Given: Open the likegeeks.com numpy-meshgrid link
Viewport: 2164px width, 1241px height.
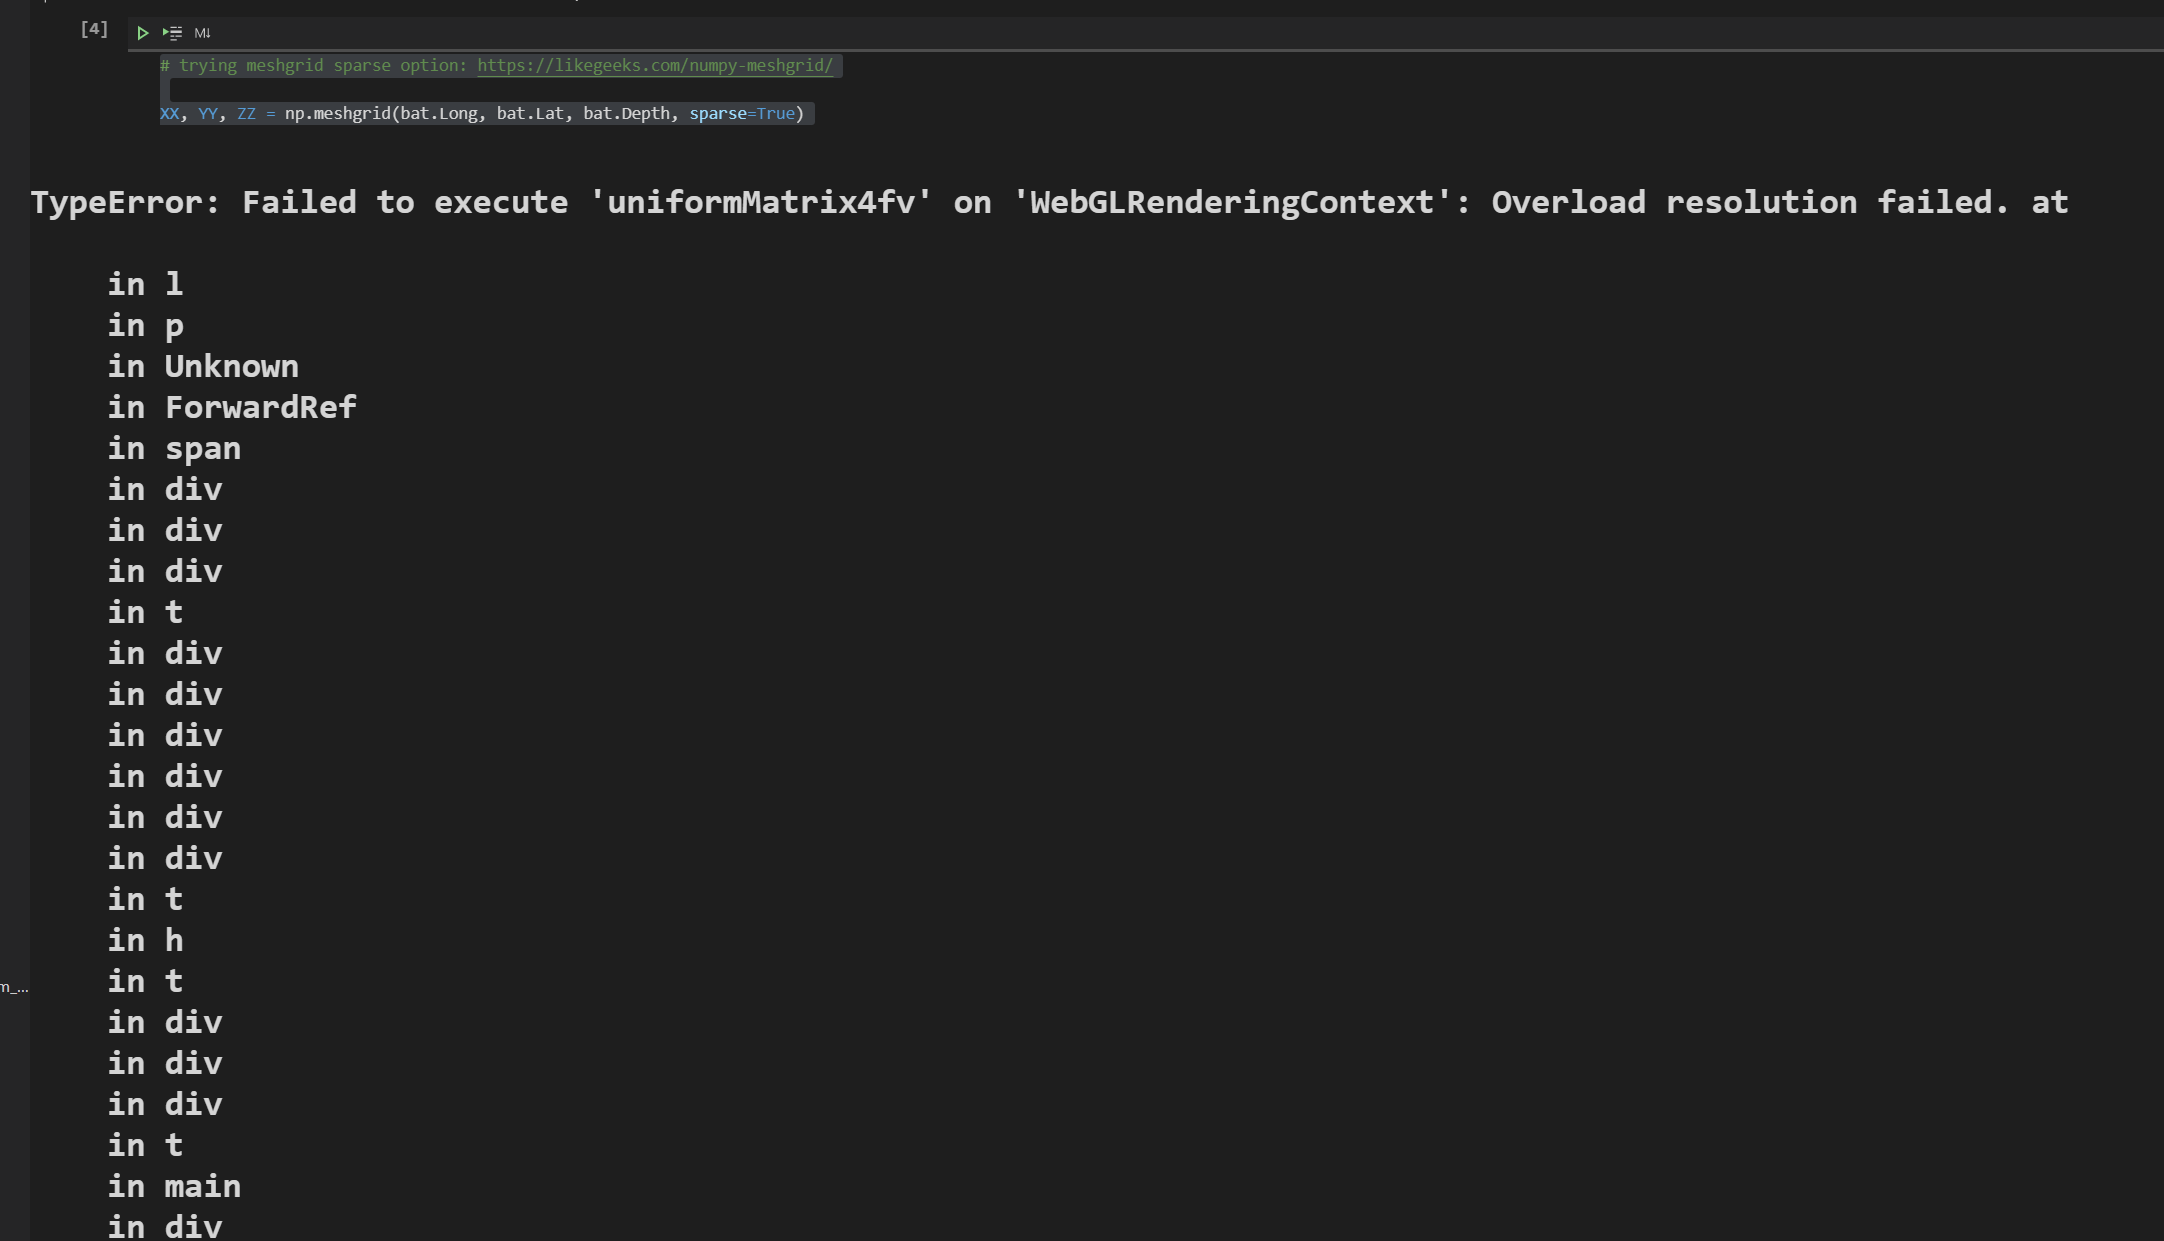Looking at the screenshot, I should coord(655,65).
